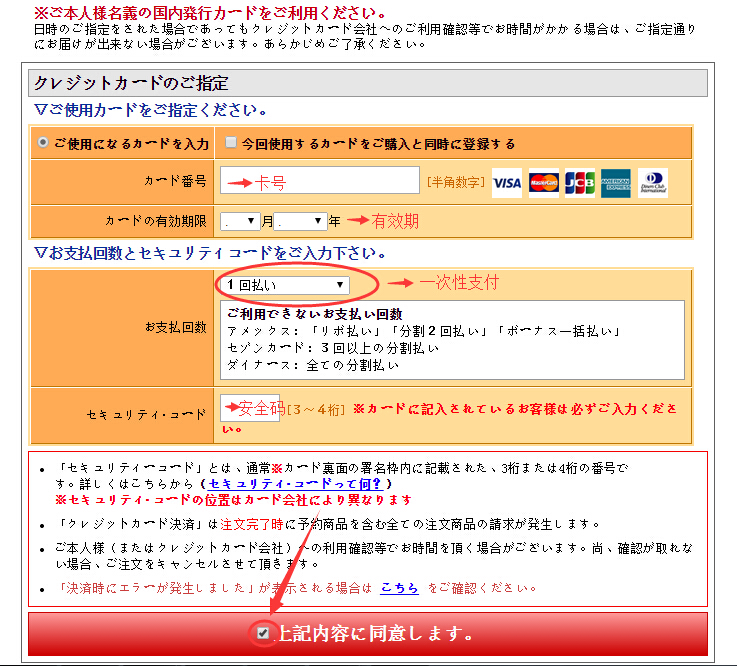The width and height of the screenshot is (737, 666).
Task: Click the セキュリティ・コード input box
Action: point(250,408)
